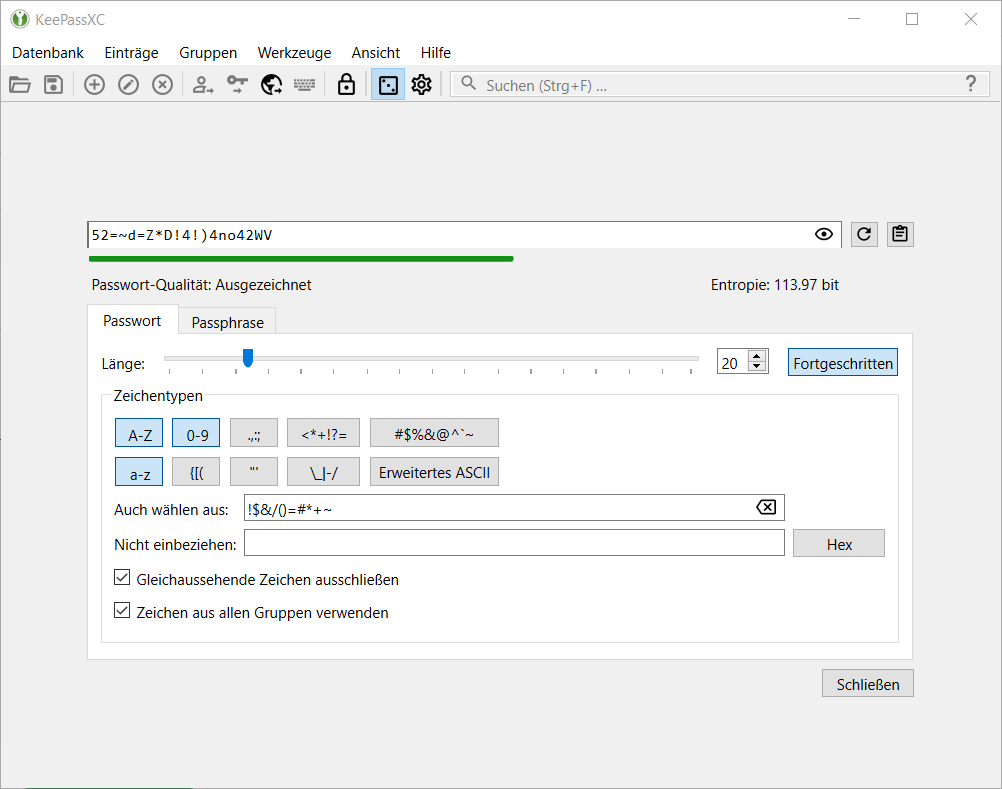Toggle digits 0-9 characters

(196, 433)
